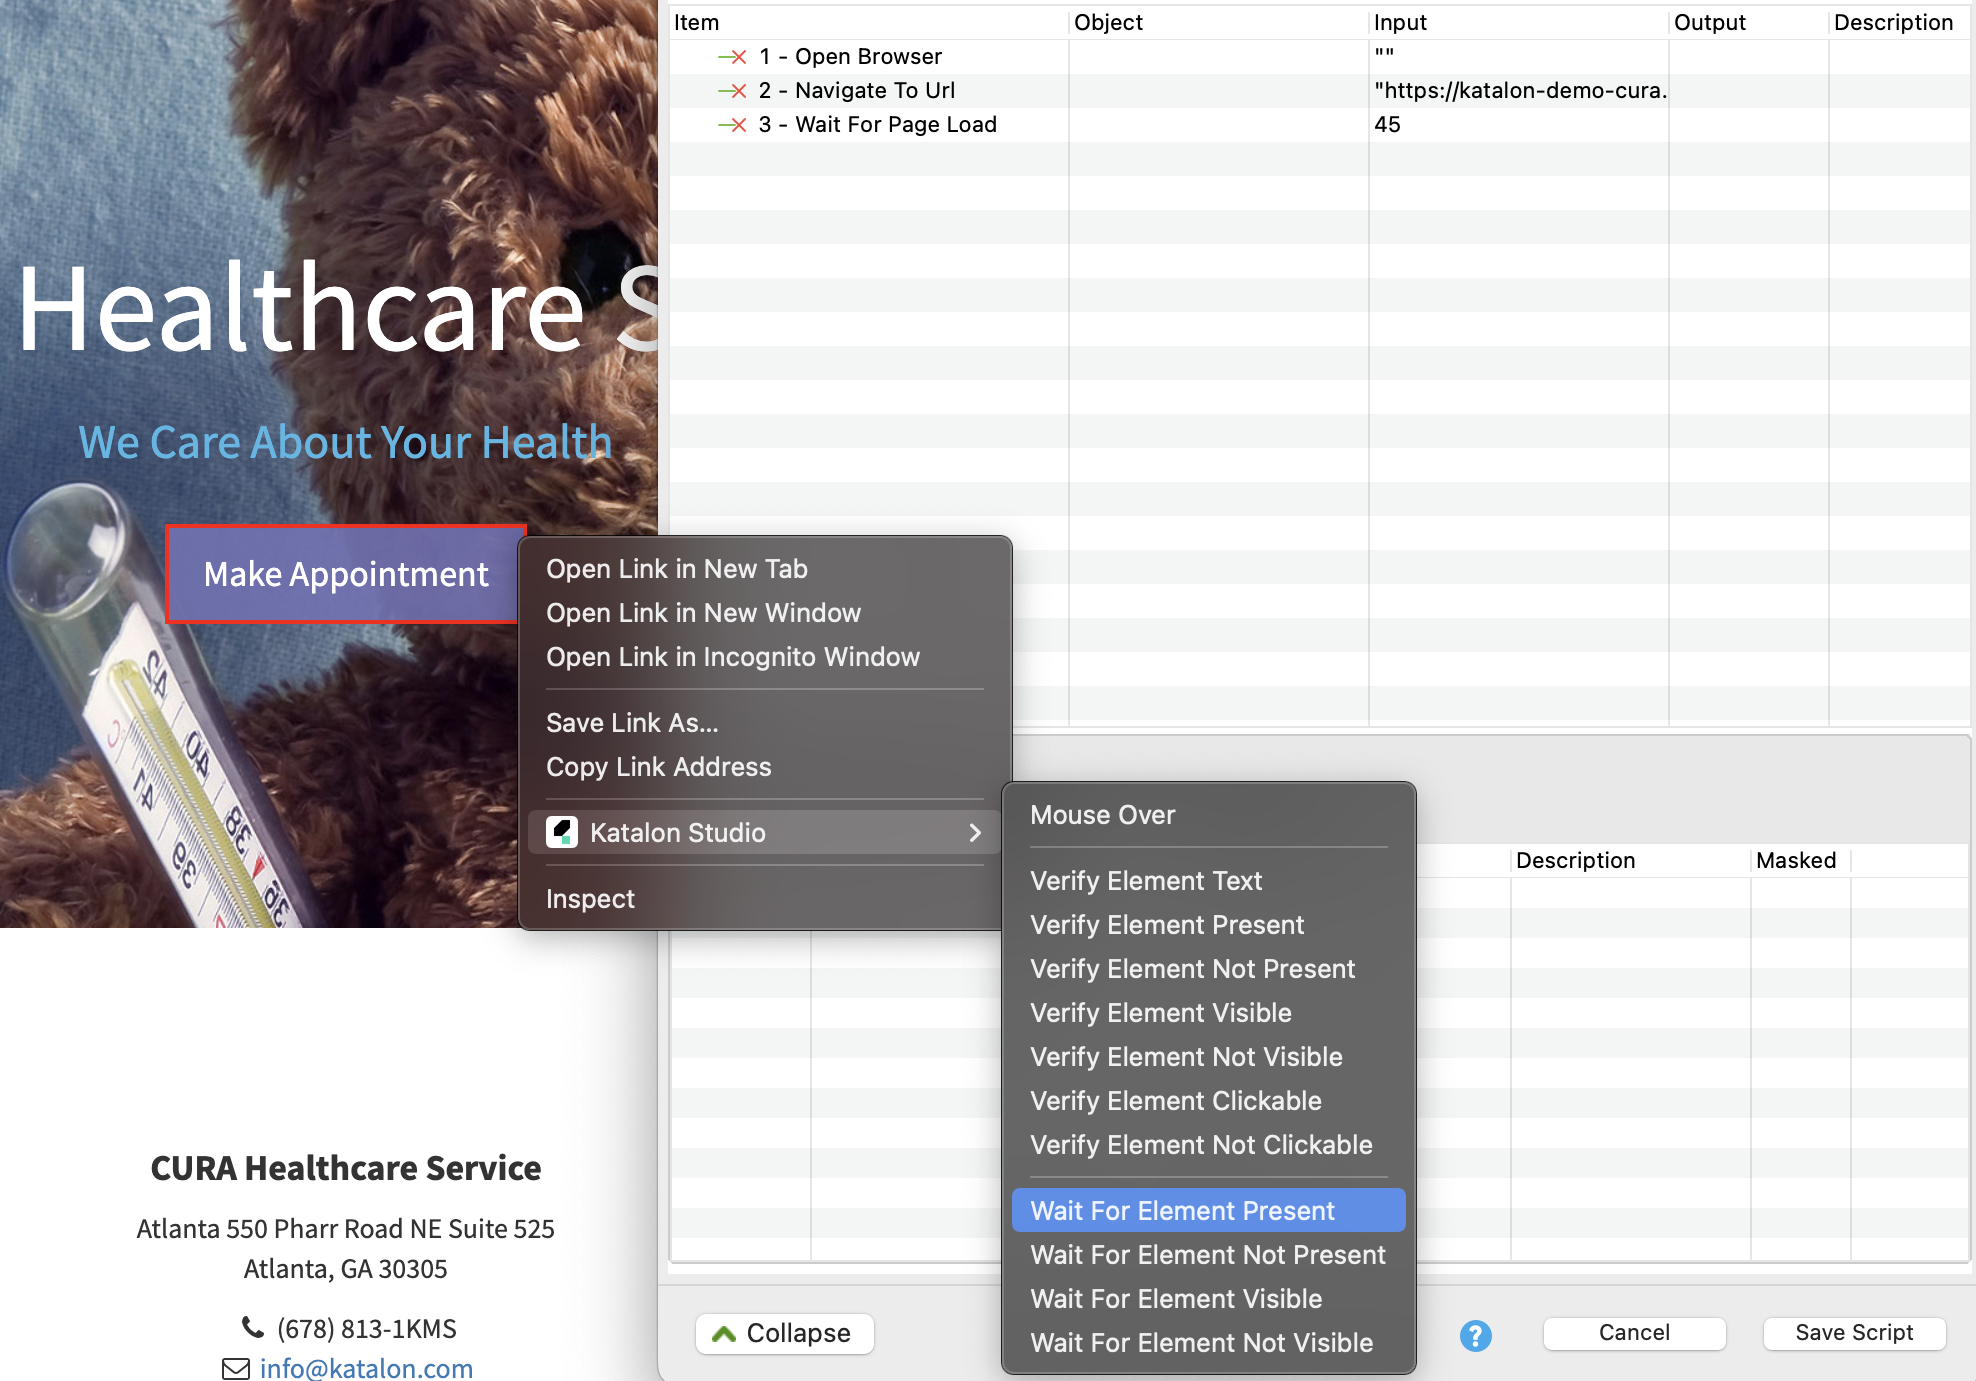Click the step icon beside Wait For Page Load

pyautogui.click(x=733, y=125)
